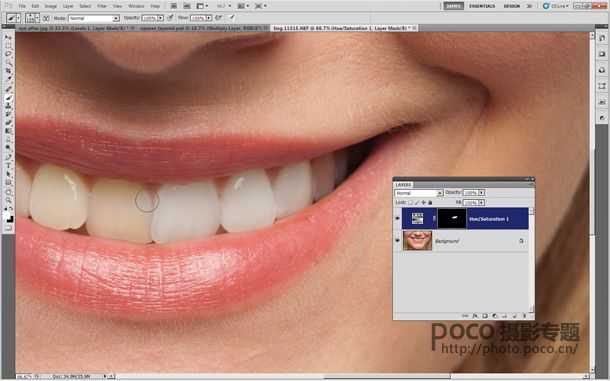The image size is (610, 381).
Task: Switch to the ESSENTIALS workspace
Action: [x=482, y=6]
